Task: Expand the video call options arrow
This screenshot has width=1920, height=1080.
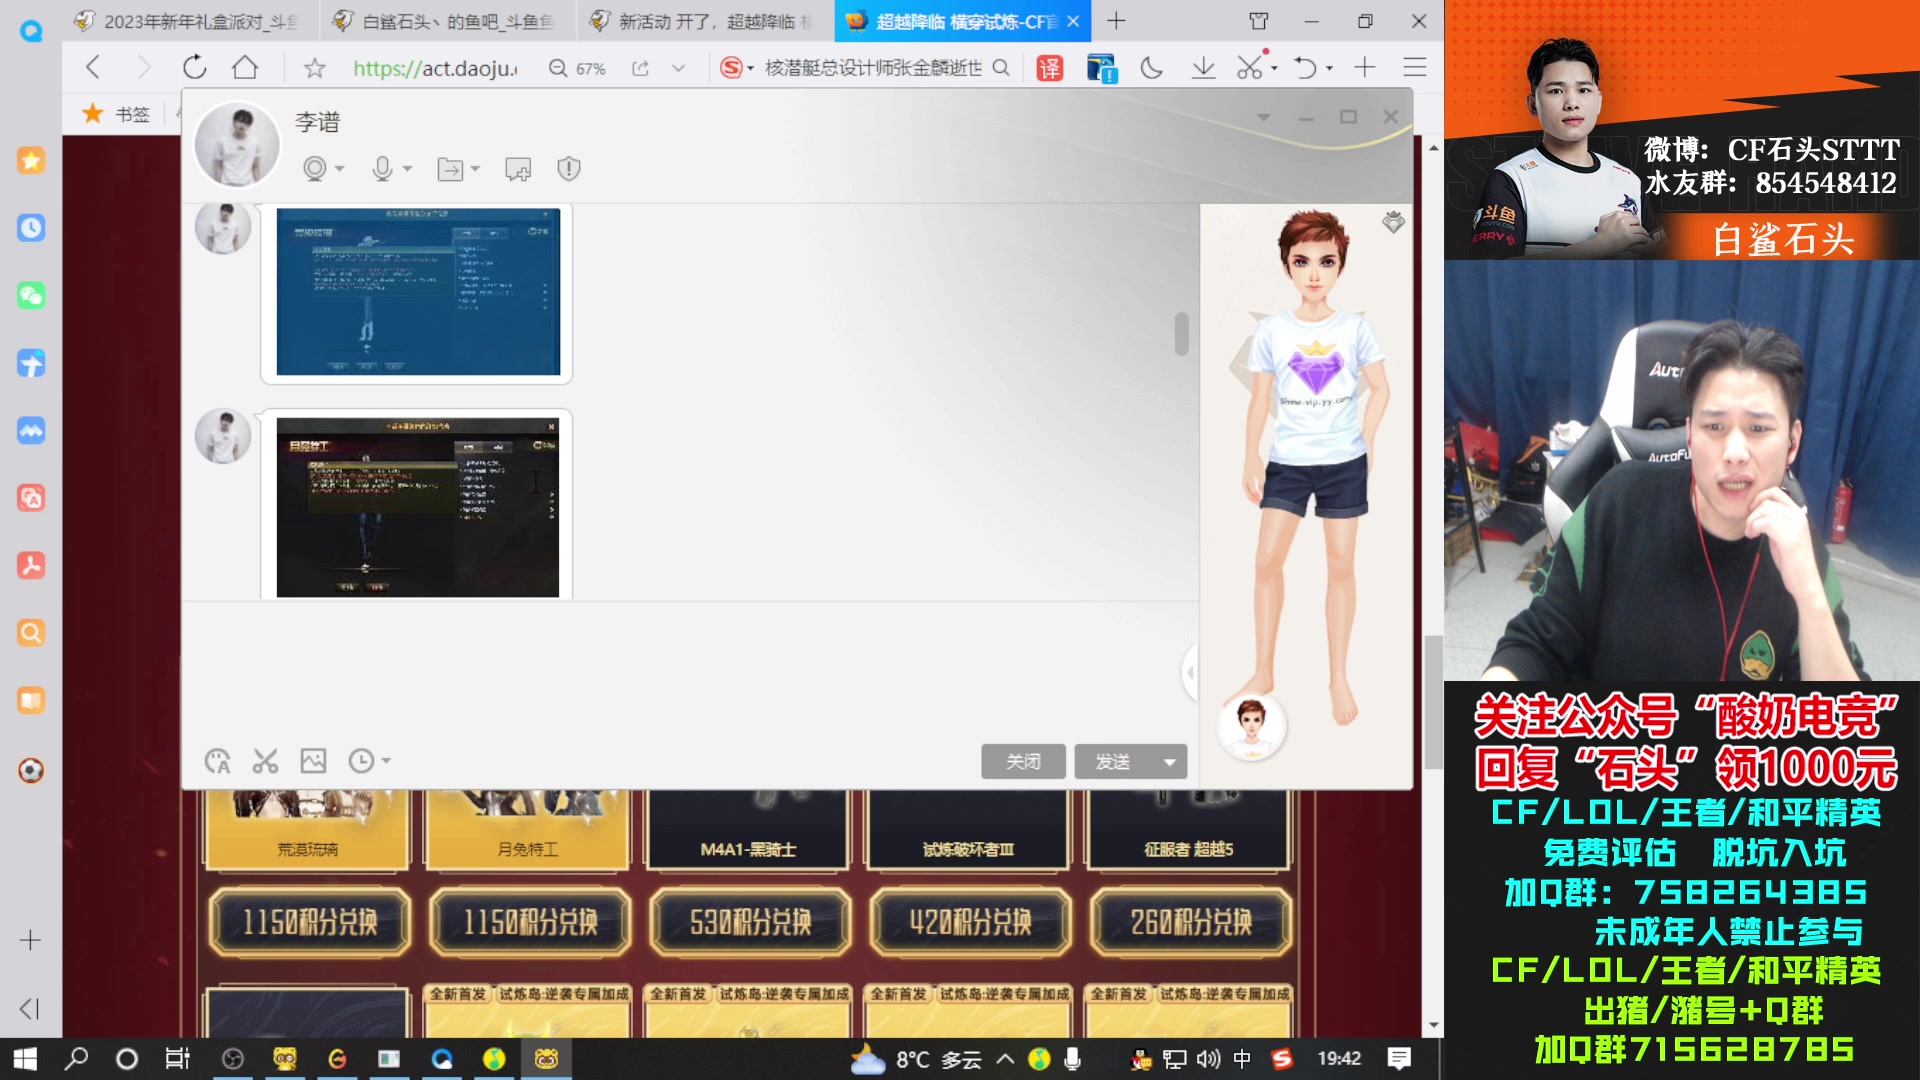Action: pos(340,169)
